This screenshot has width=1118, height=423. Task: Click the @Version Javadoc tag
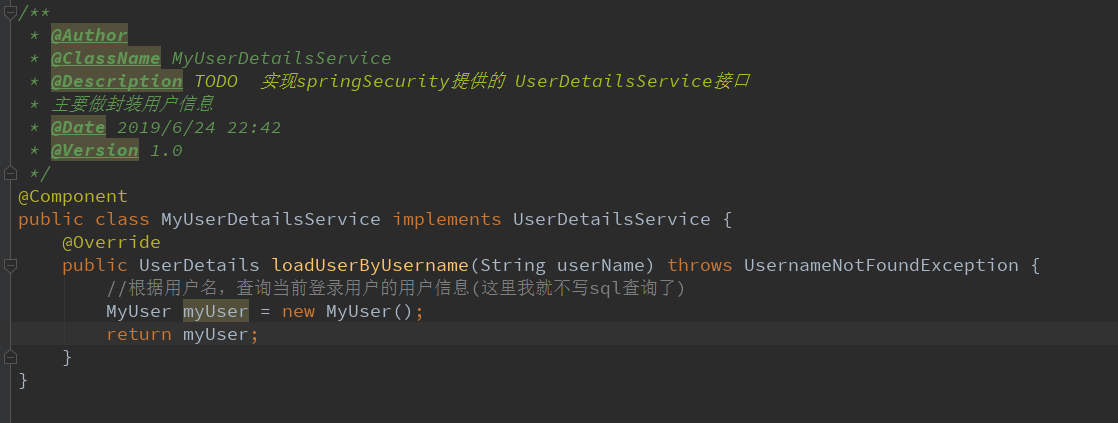(x=94, y=150)
